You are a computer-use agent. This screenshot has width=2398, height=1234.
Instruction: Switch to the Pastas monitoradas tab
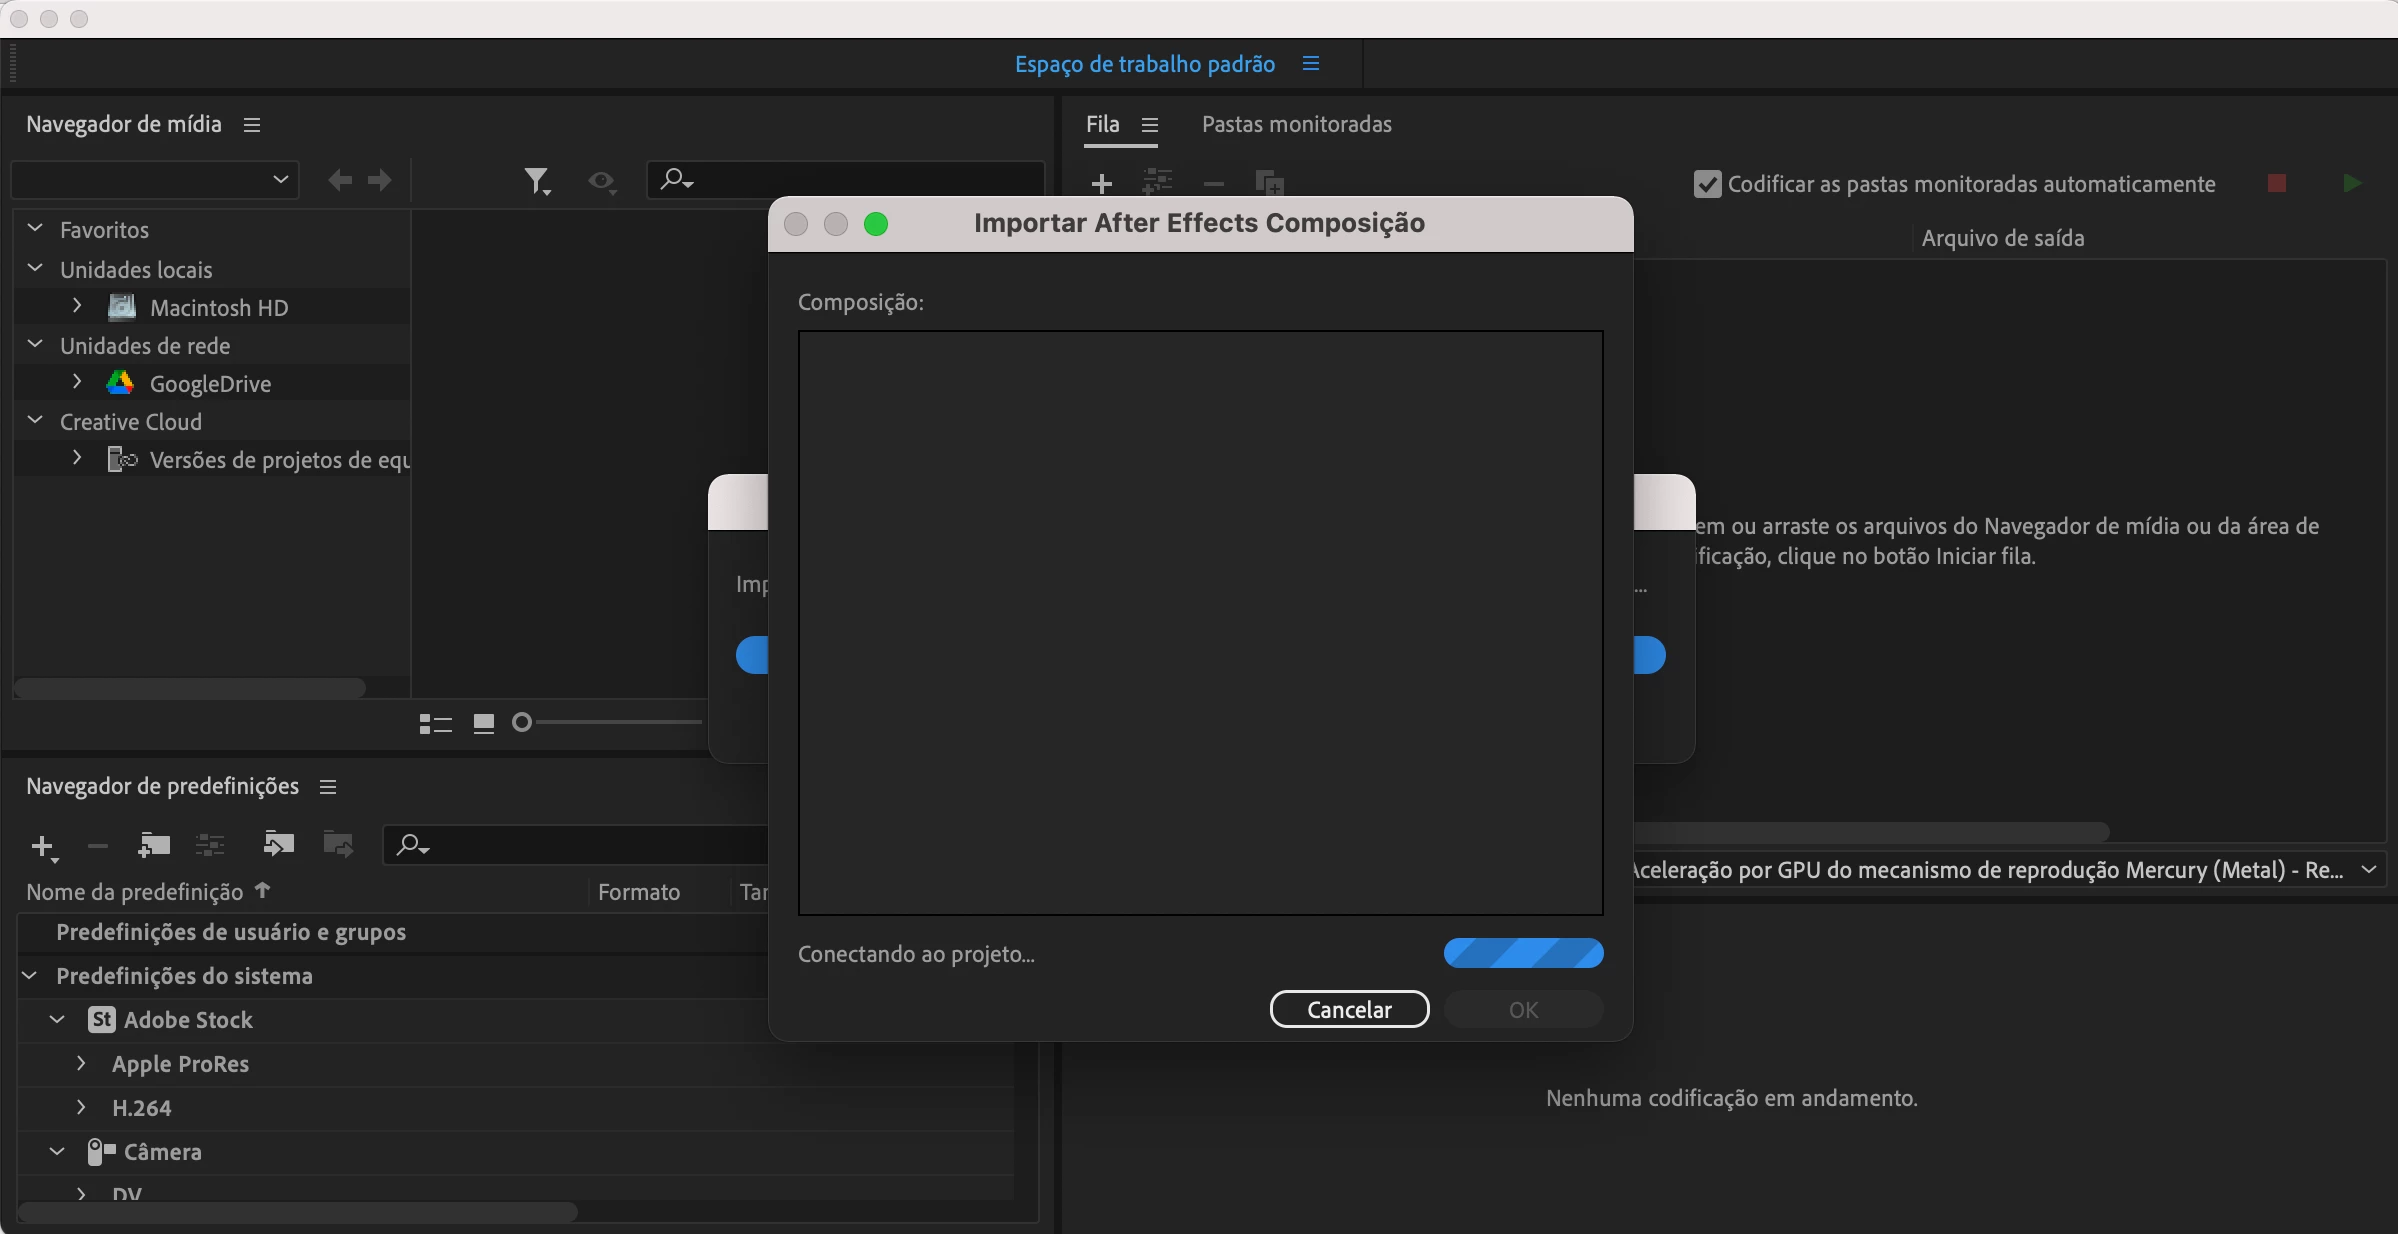(1296, 125)
